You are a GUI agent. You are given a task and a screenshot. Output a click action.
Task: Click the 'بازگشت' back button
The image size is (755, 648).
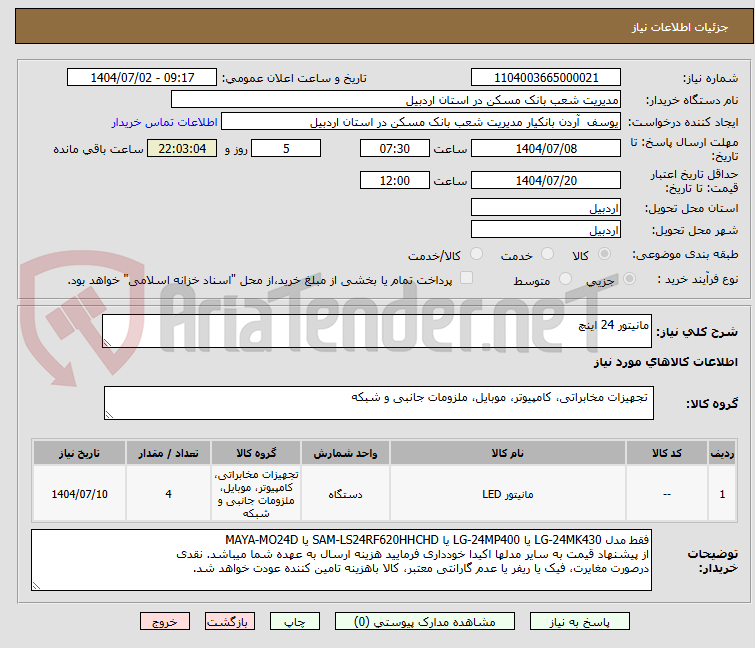point(230,622)
